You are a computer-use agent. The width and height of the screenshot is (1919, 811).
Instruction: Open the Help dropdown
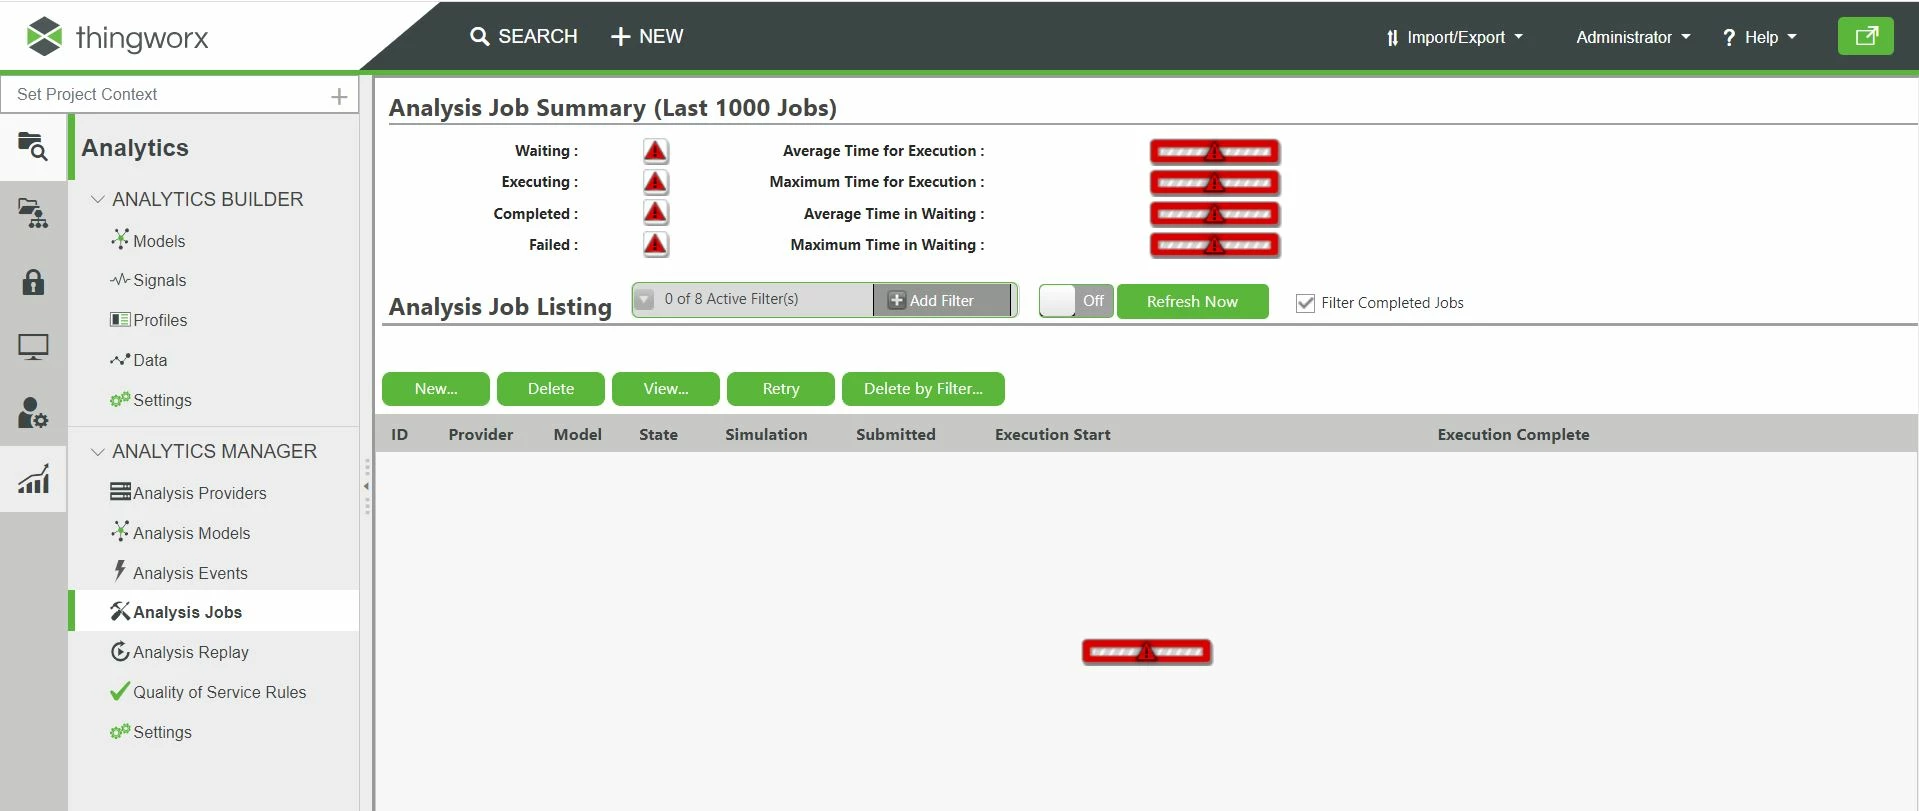[1759, 37]
